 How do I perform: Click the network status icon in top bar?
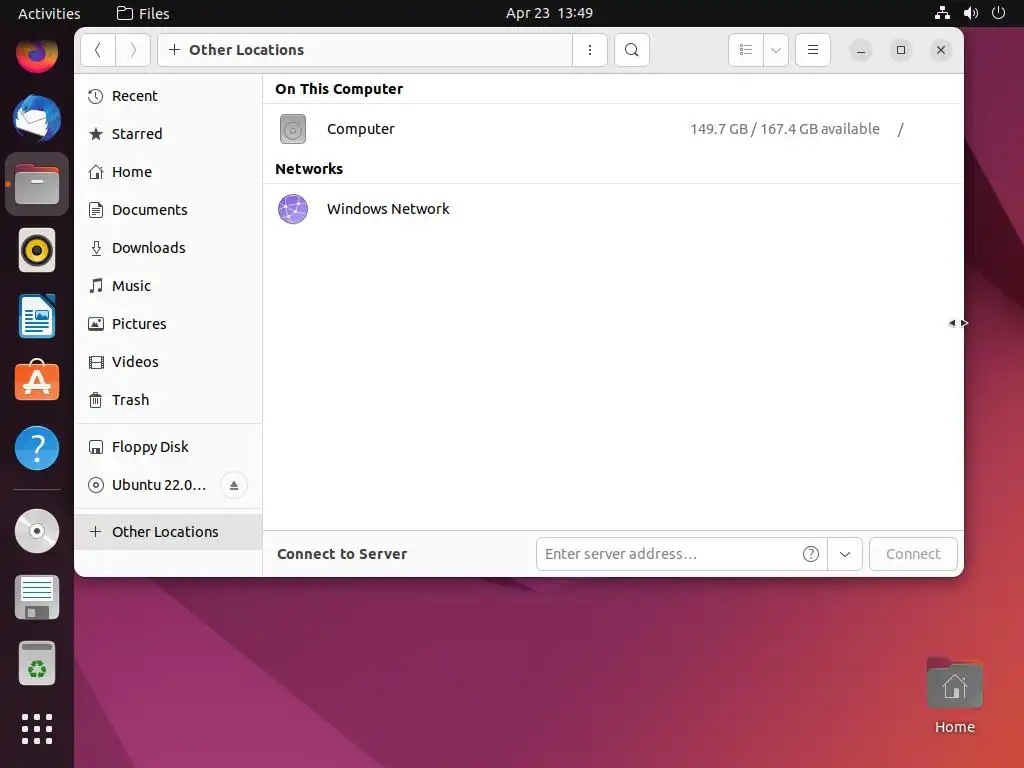tap(942, 12)
